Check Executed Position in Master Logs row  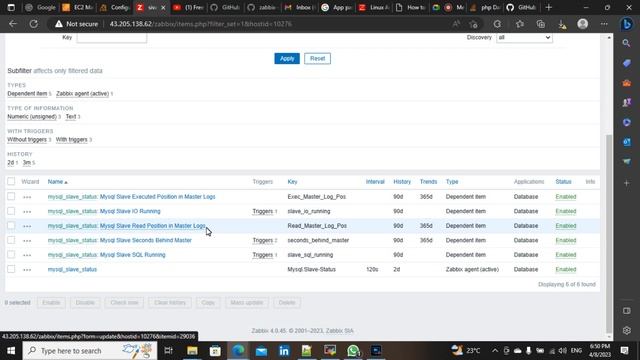11,196
